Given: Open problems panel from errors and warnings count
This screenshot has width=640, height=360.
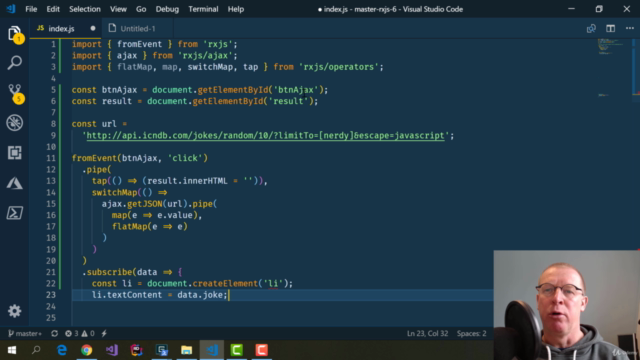Looking at the screenshot, I should pyautogui.click(x=80, y=333).
